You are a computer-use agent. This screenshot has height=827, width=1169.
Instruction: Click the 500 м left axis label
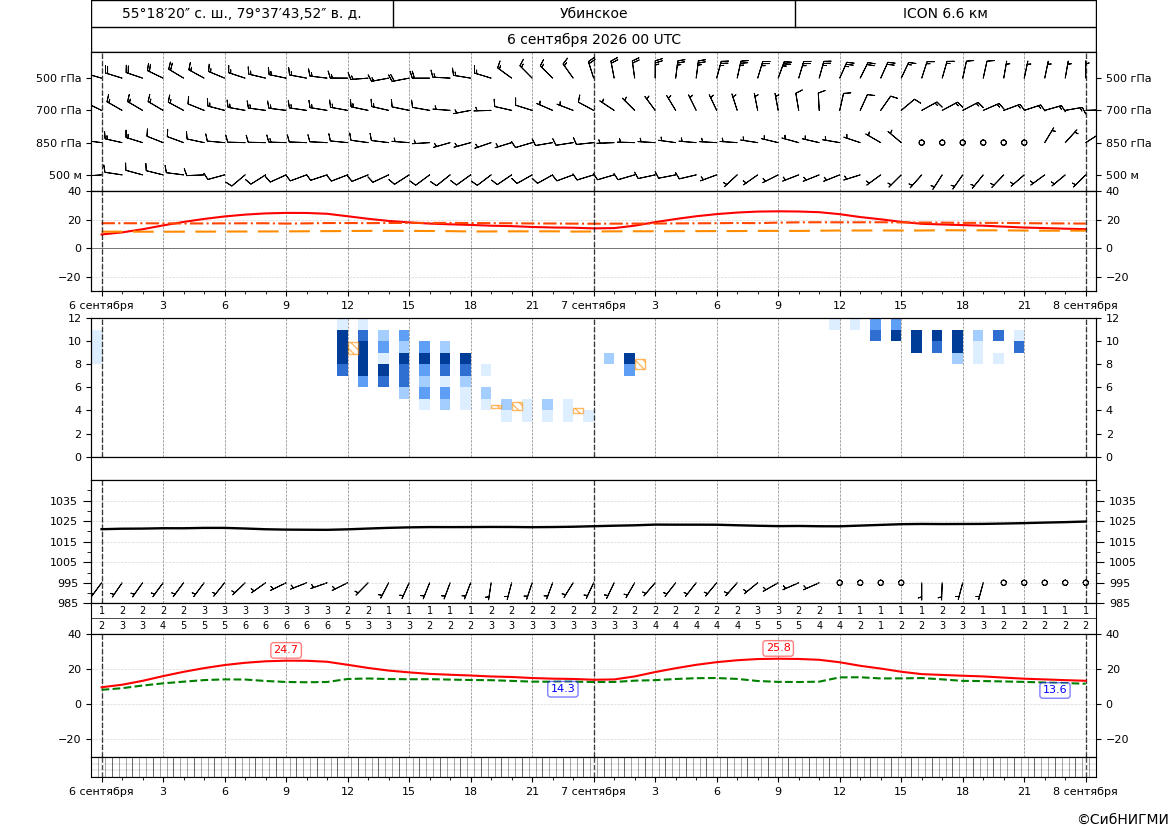coord(66,175)
